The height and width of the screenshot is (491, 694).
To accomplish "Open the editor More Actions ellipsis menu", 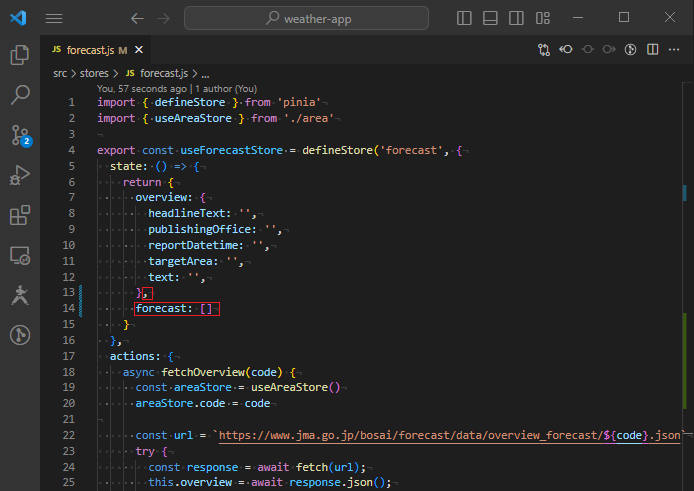I will pyautogui.click(x=674, y=50).
